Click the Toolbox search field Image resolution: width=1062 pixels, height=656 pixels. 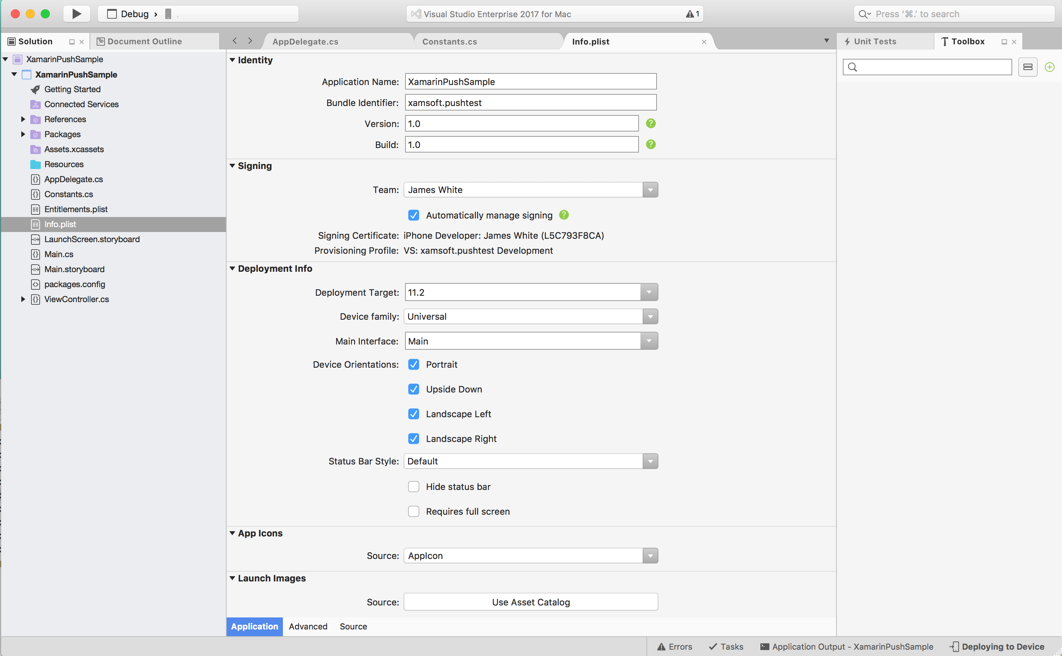click(927, 67)
